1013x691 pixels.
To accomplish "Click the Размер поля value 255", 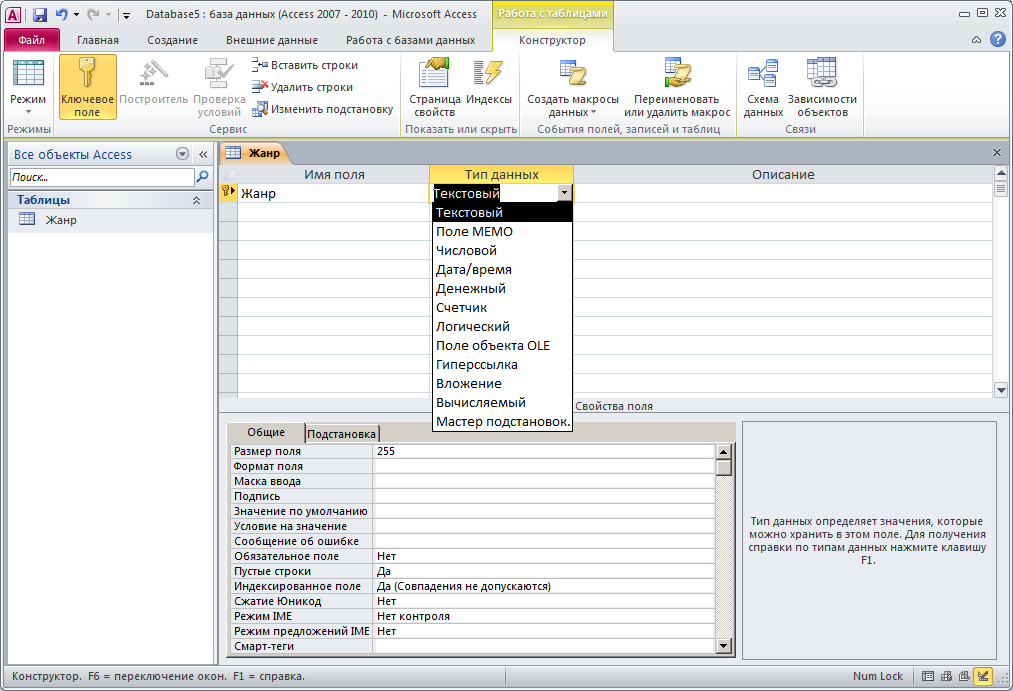I will tap(544, 451).
